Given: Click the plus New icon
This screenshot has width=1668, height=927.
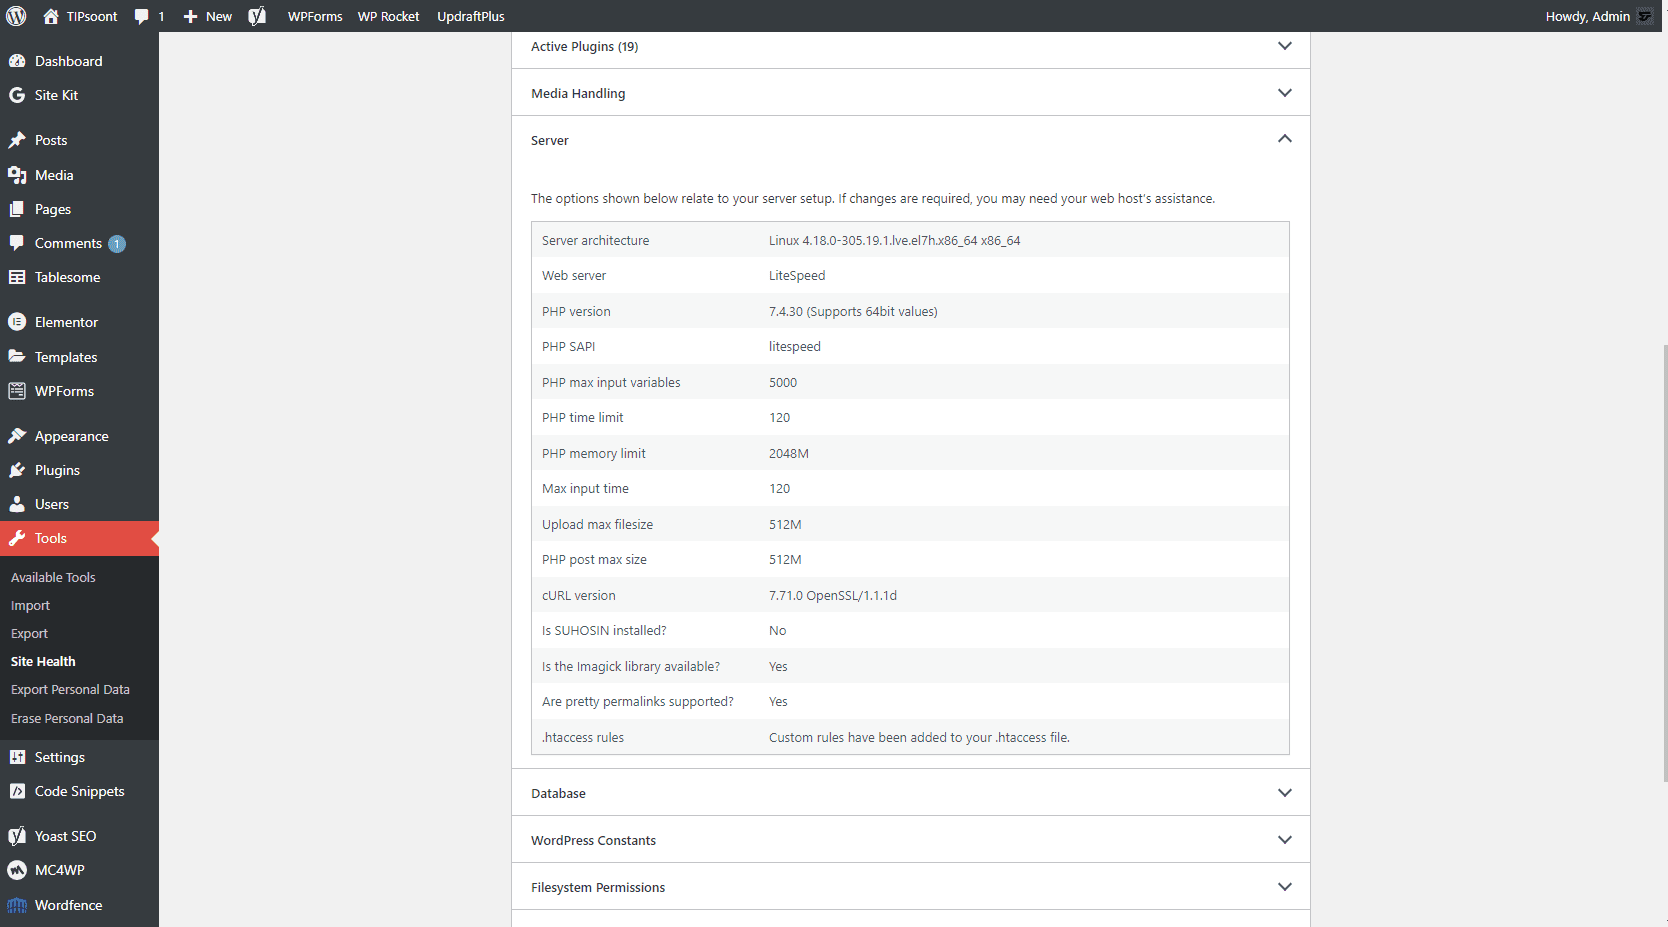Looking at the screenshot, I should (190, 16).
